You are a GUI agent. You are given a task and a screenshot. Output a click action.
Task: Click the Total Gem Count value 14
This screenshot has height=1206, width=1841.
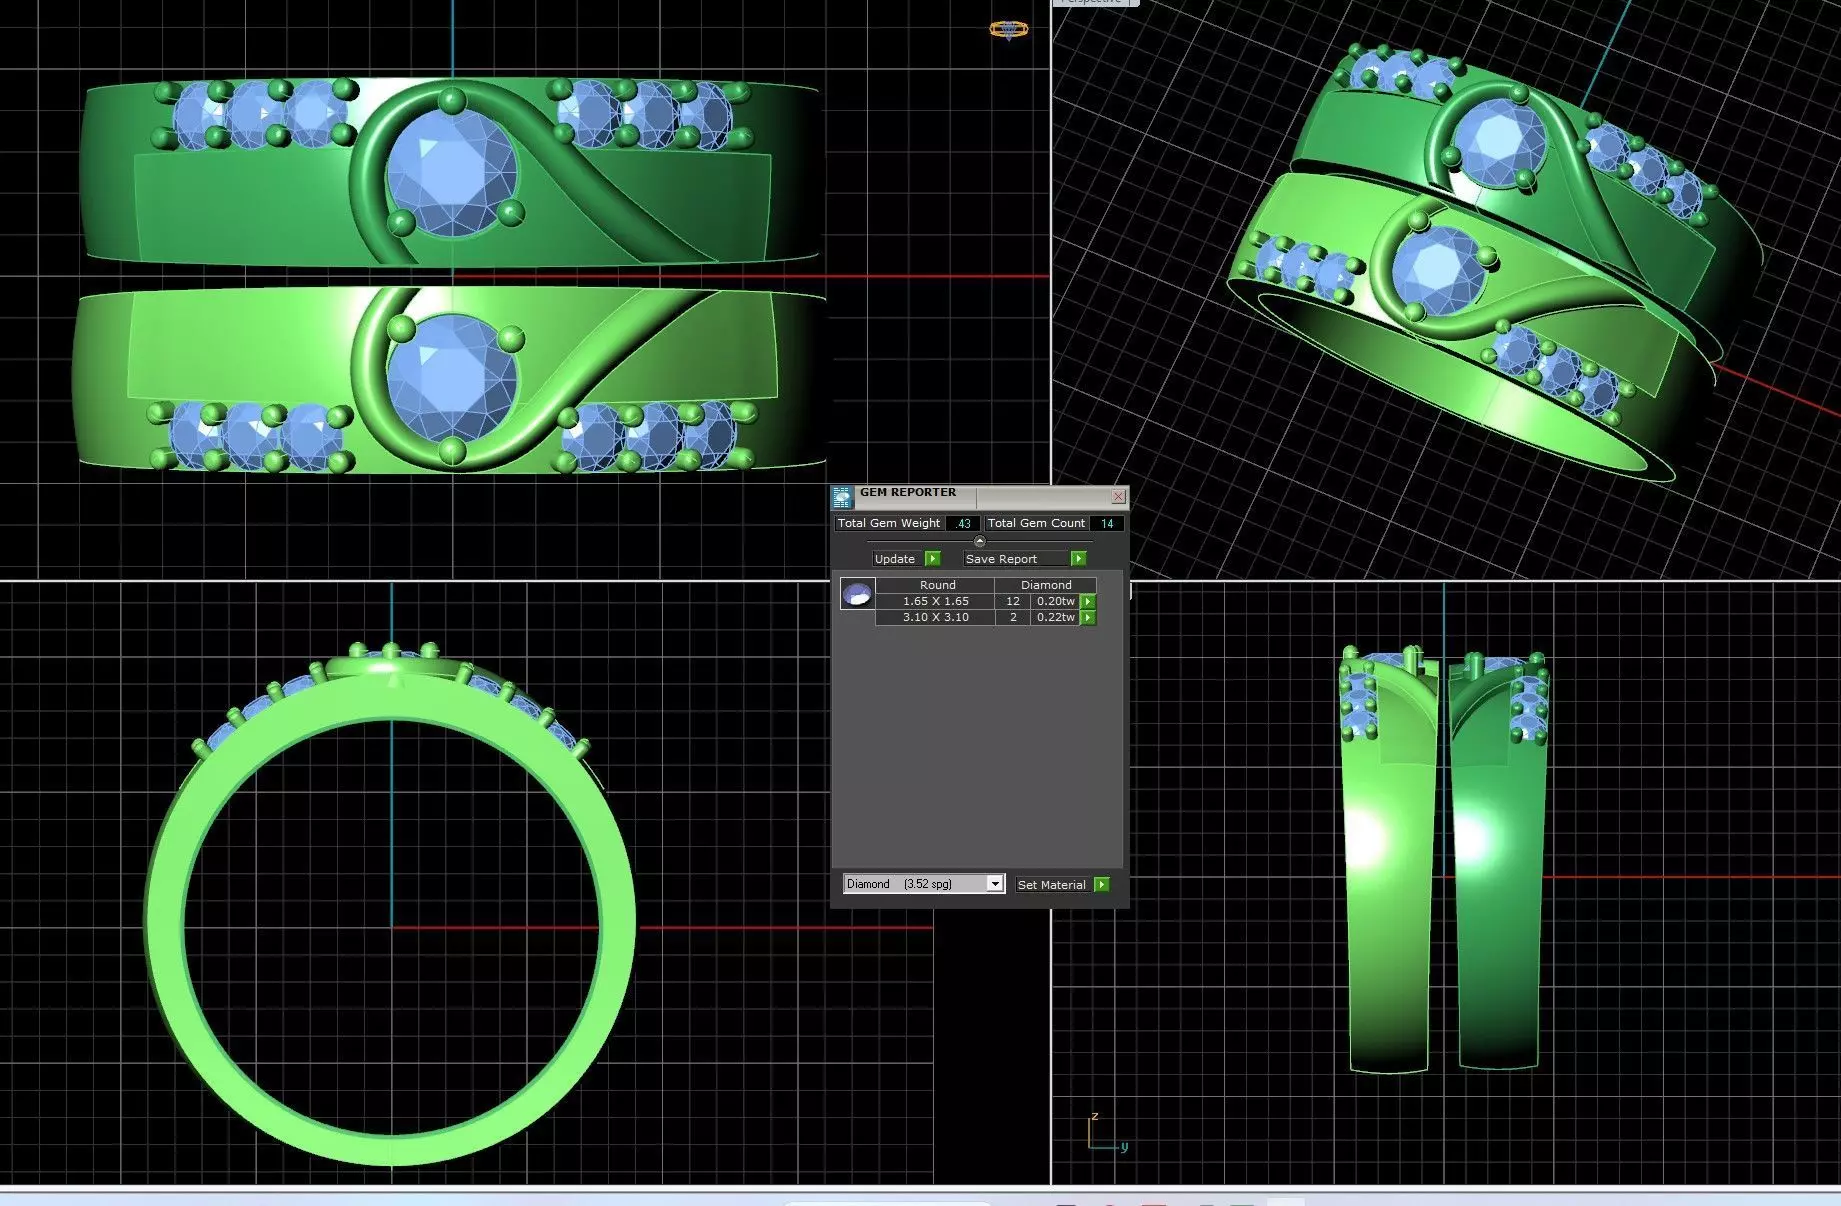click(1107, 523)
